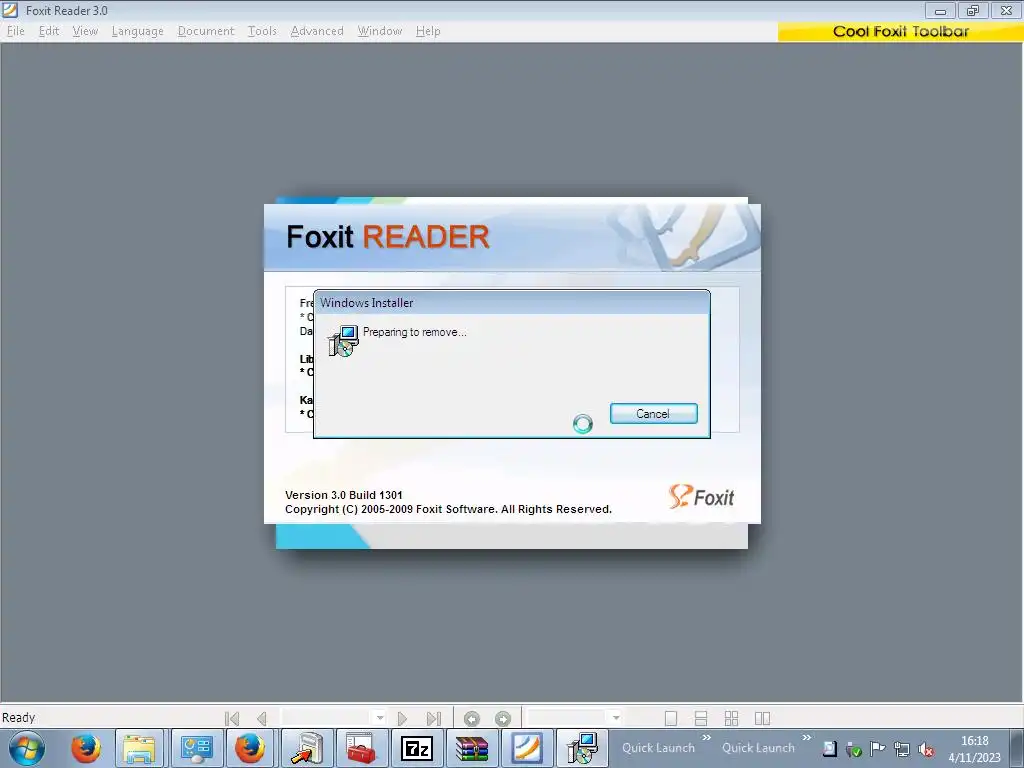
Task: Open the zoom level dropdown
Action: tap(615, 718)
